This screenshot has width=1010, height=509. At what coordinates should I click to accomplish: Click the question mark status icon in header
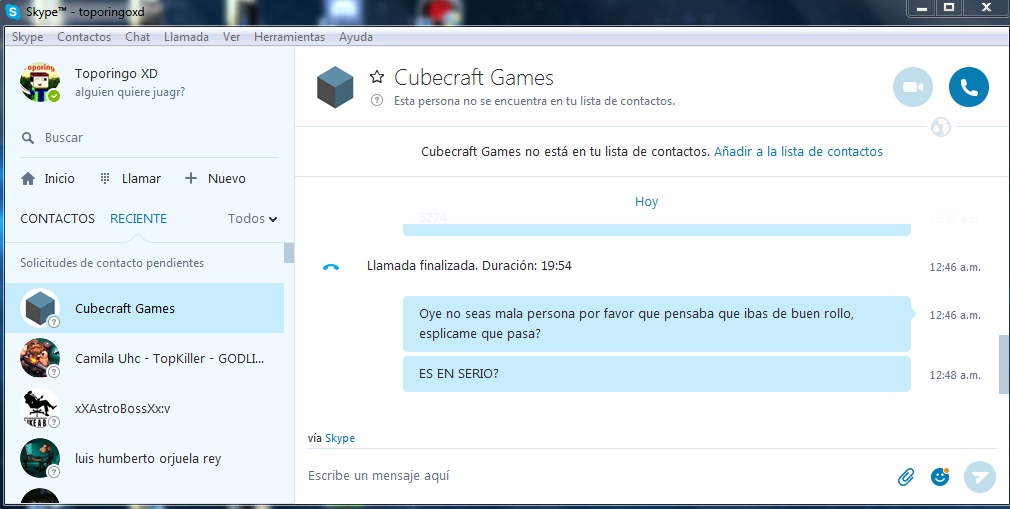pyautogui.click(x=377, y=101)
